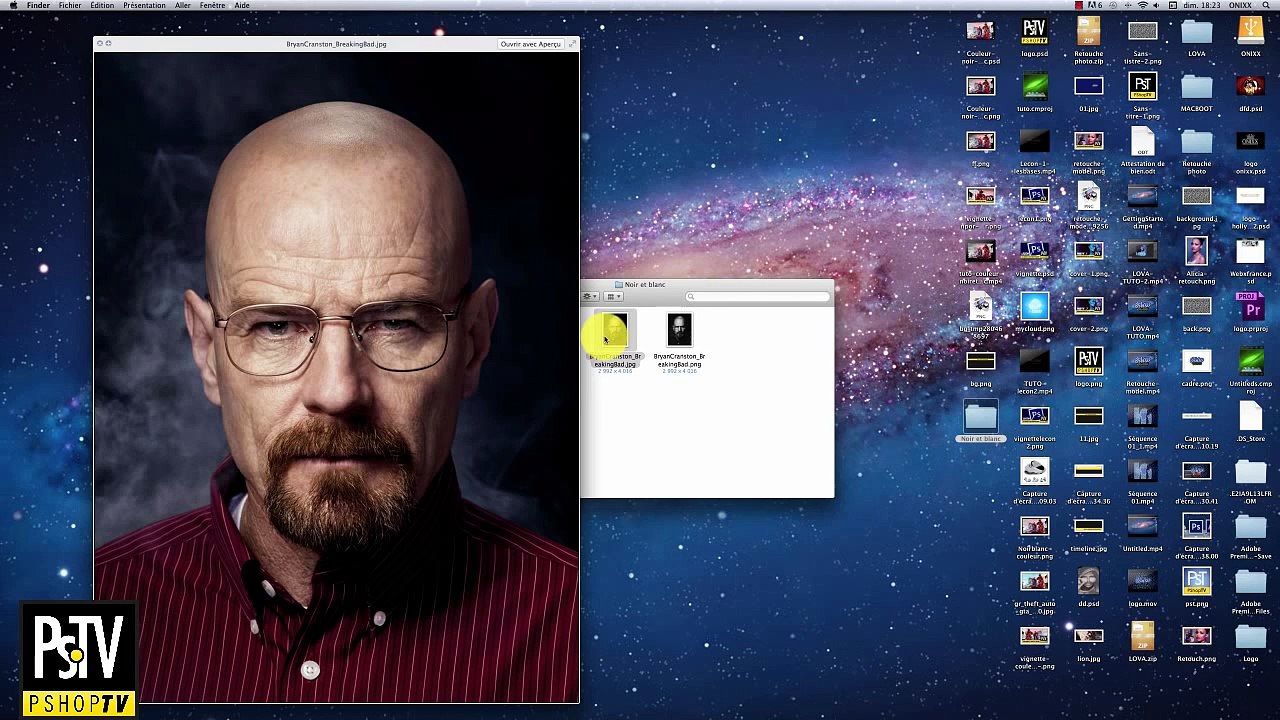The width and height of the screenshot is (1280, 720).
Task: Select the bg.png file icon
Action: pos(980,362)
